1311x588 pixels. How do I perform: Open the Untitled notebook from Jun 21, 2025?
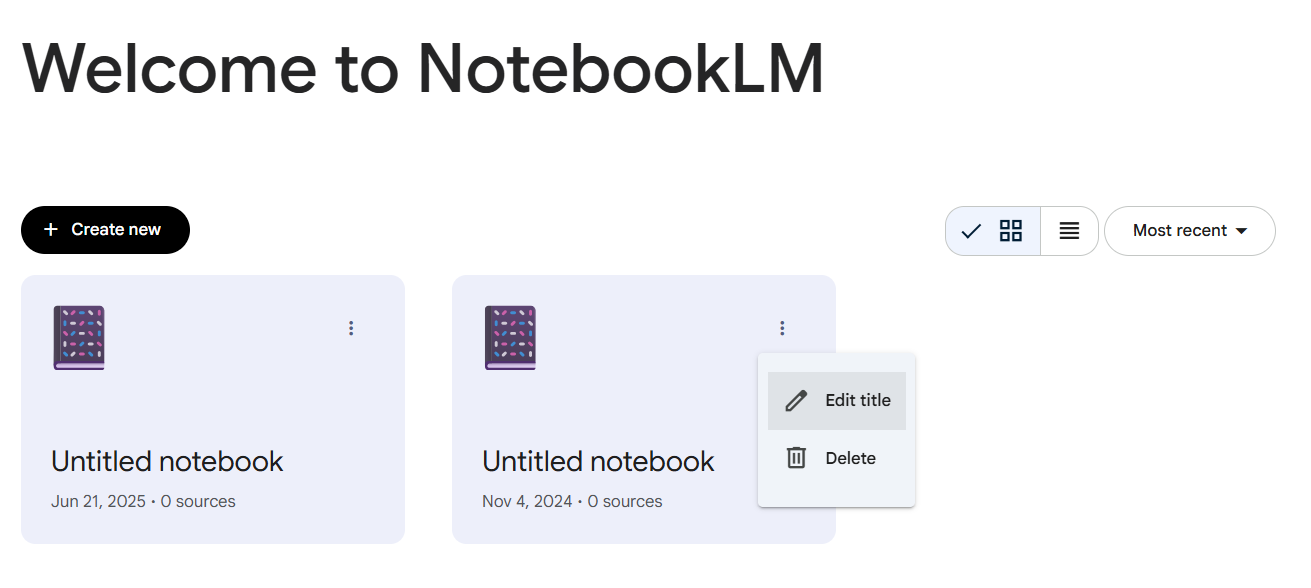click(x=167, y=461)
